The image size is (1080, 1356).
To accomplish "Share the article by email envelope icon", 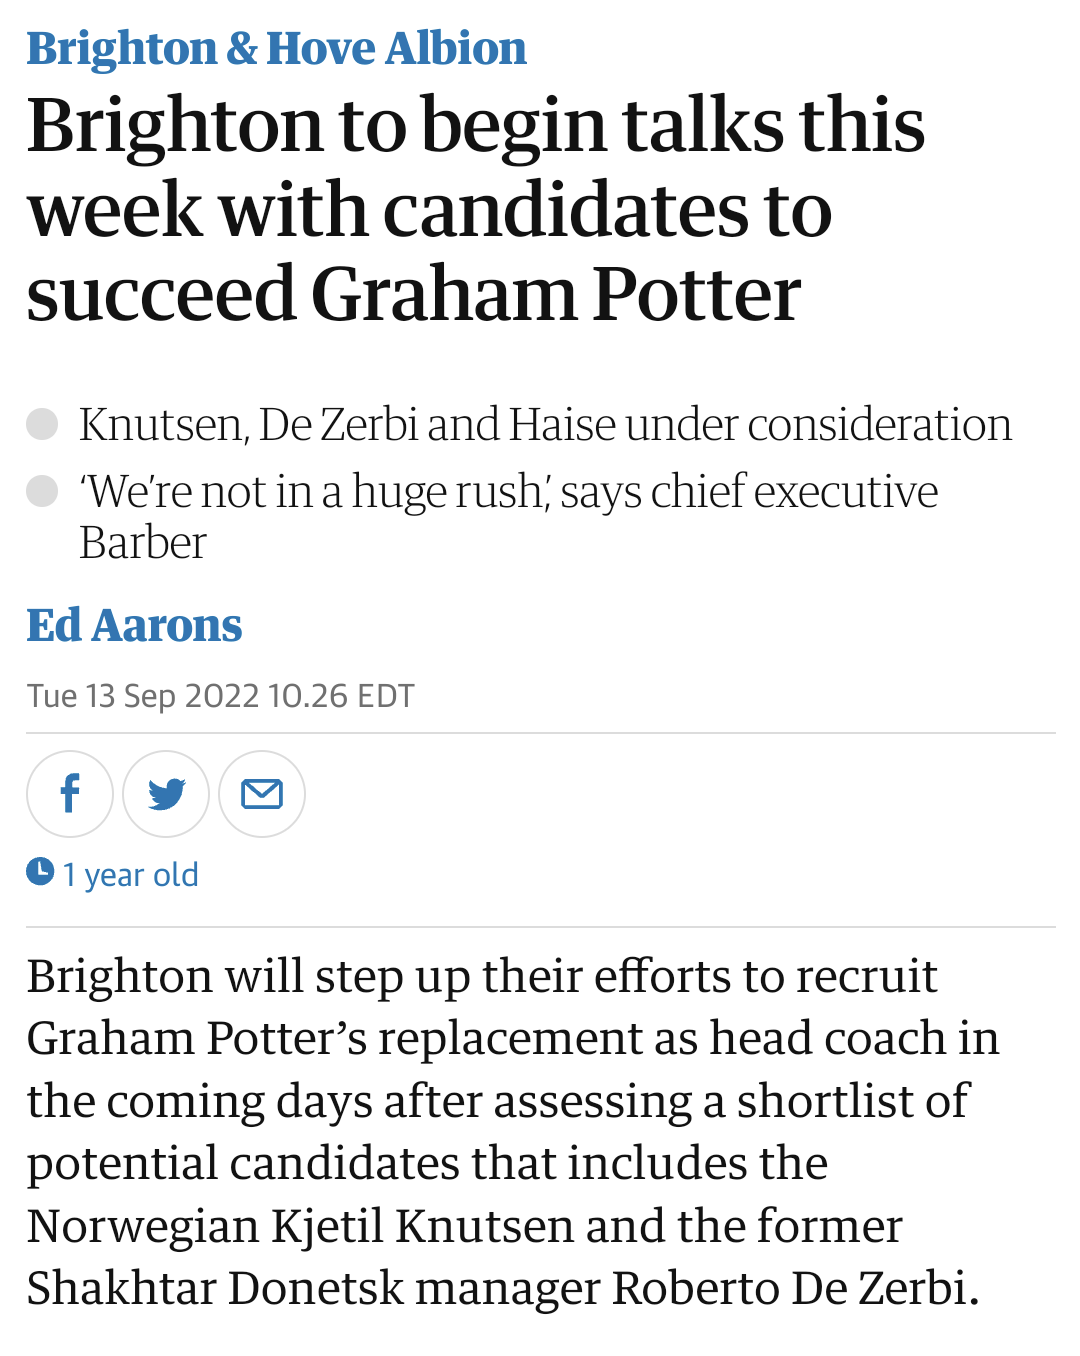I will pos(262,794).
